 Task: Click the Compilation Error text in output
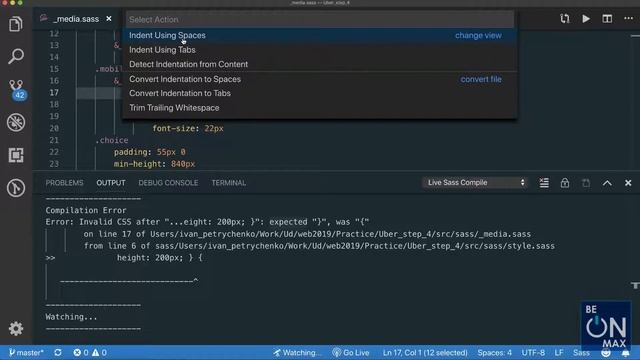point(86,210)
